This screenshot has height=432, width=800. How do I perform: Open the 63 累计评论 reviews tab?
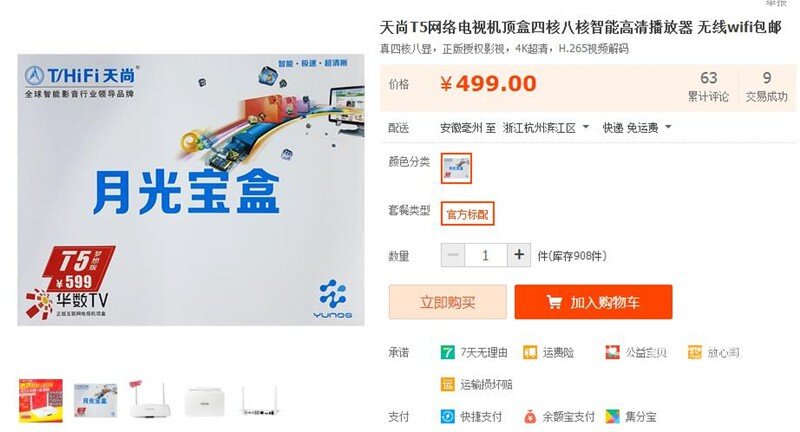708,87
